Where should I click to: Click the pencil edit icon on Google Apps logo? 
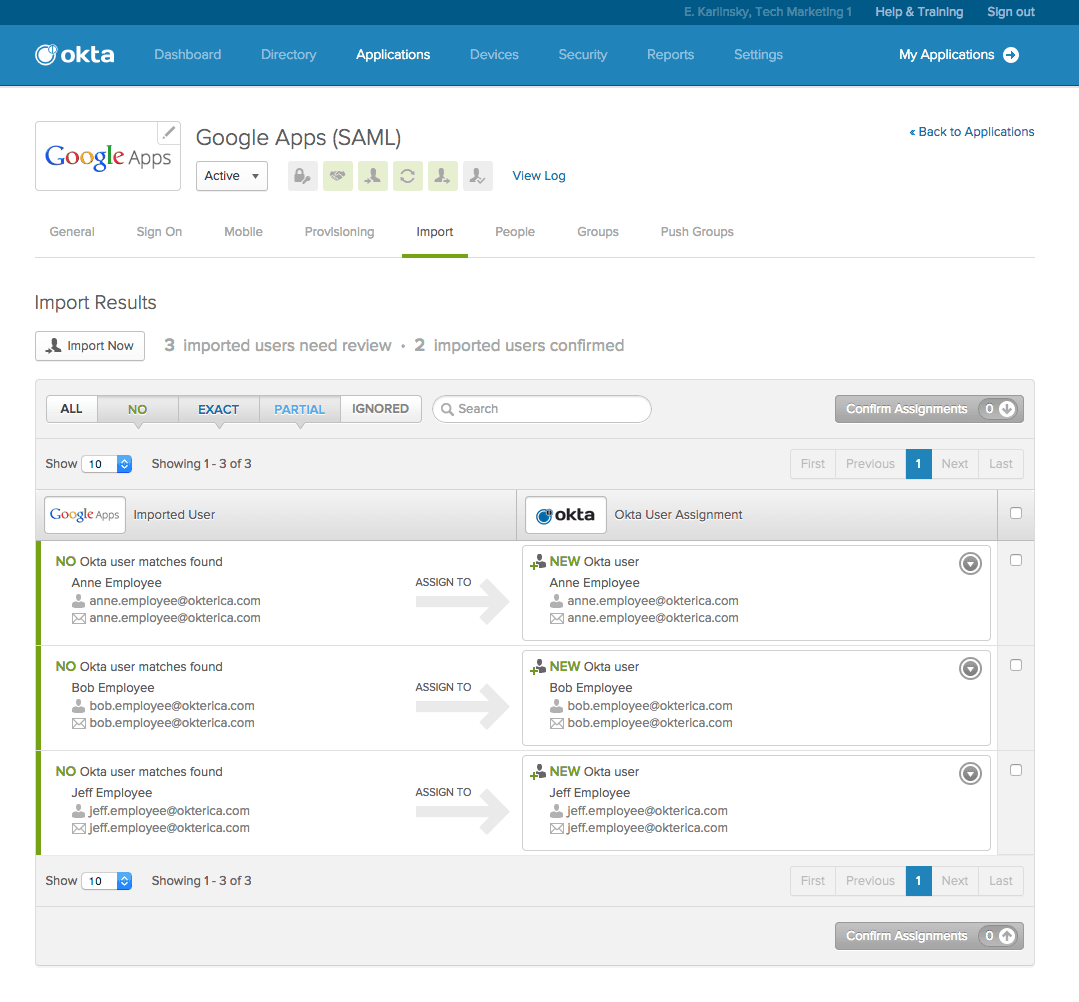[x=169, y=133]
